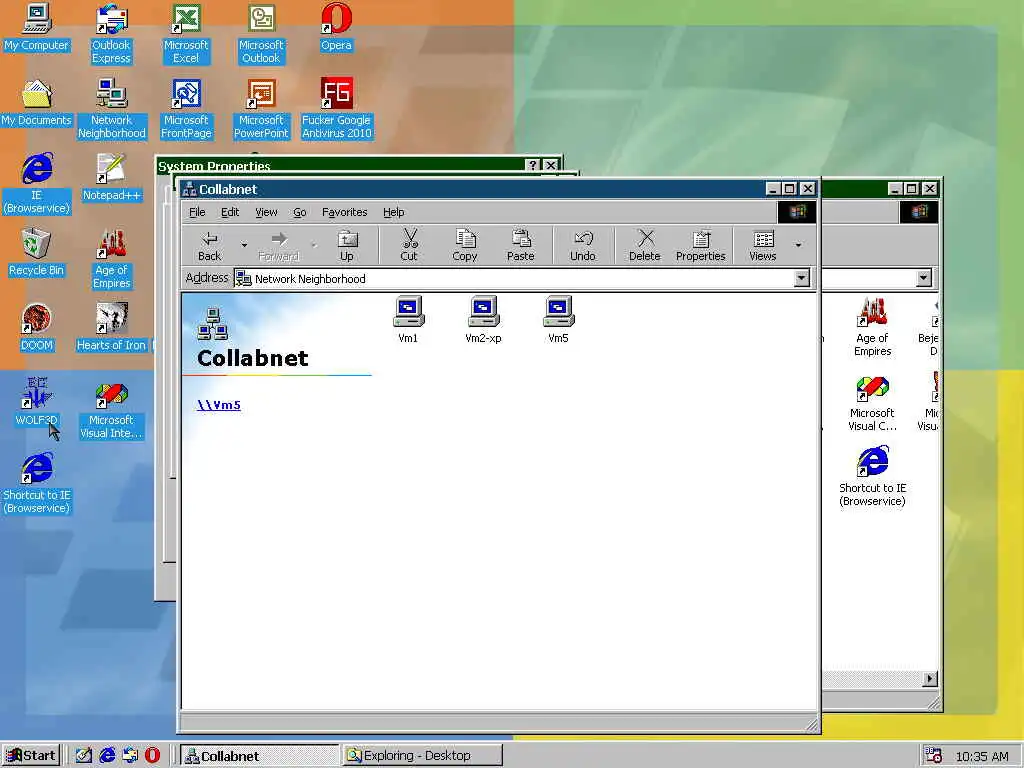The image size is (1024, 768).
Task: Click the Delete toolbar button
Action: [645, 246]
